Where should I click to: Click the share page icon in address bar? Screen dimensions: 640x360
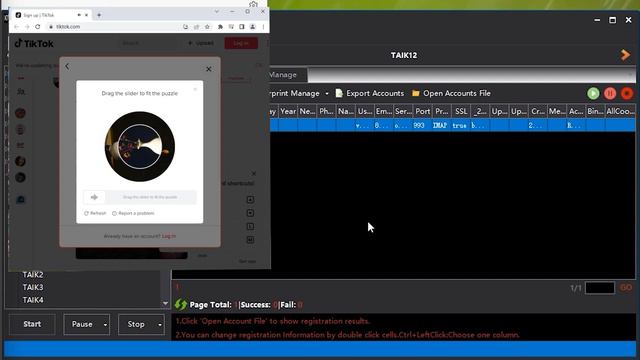point(196,27)
